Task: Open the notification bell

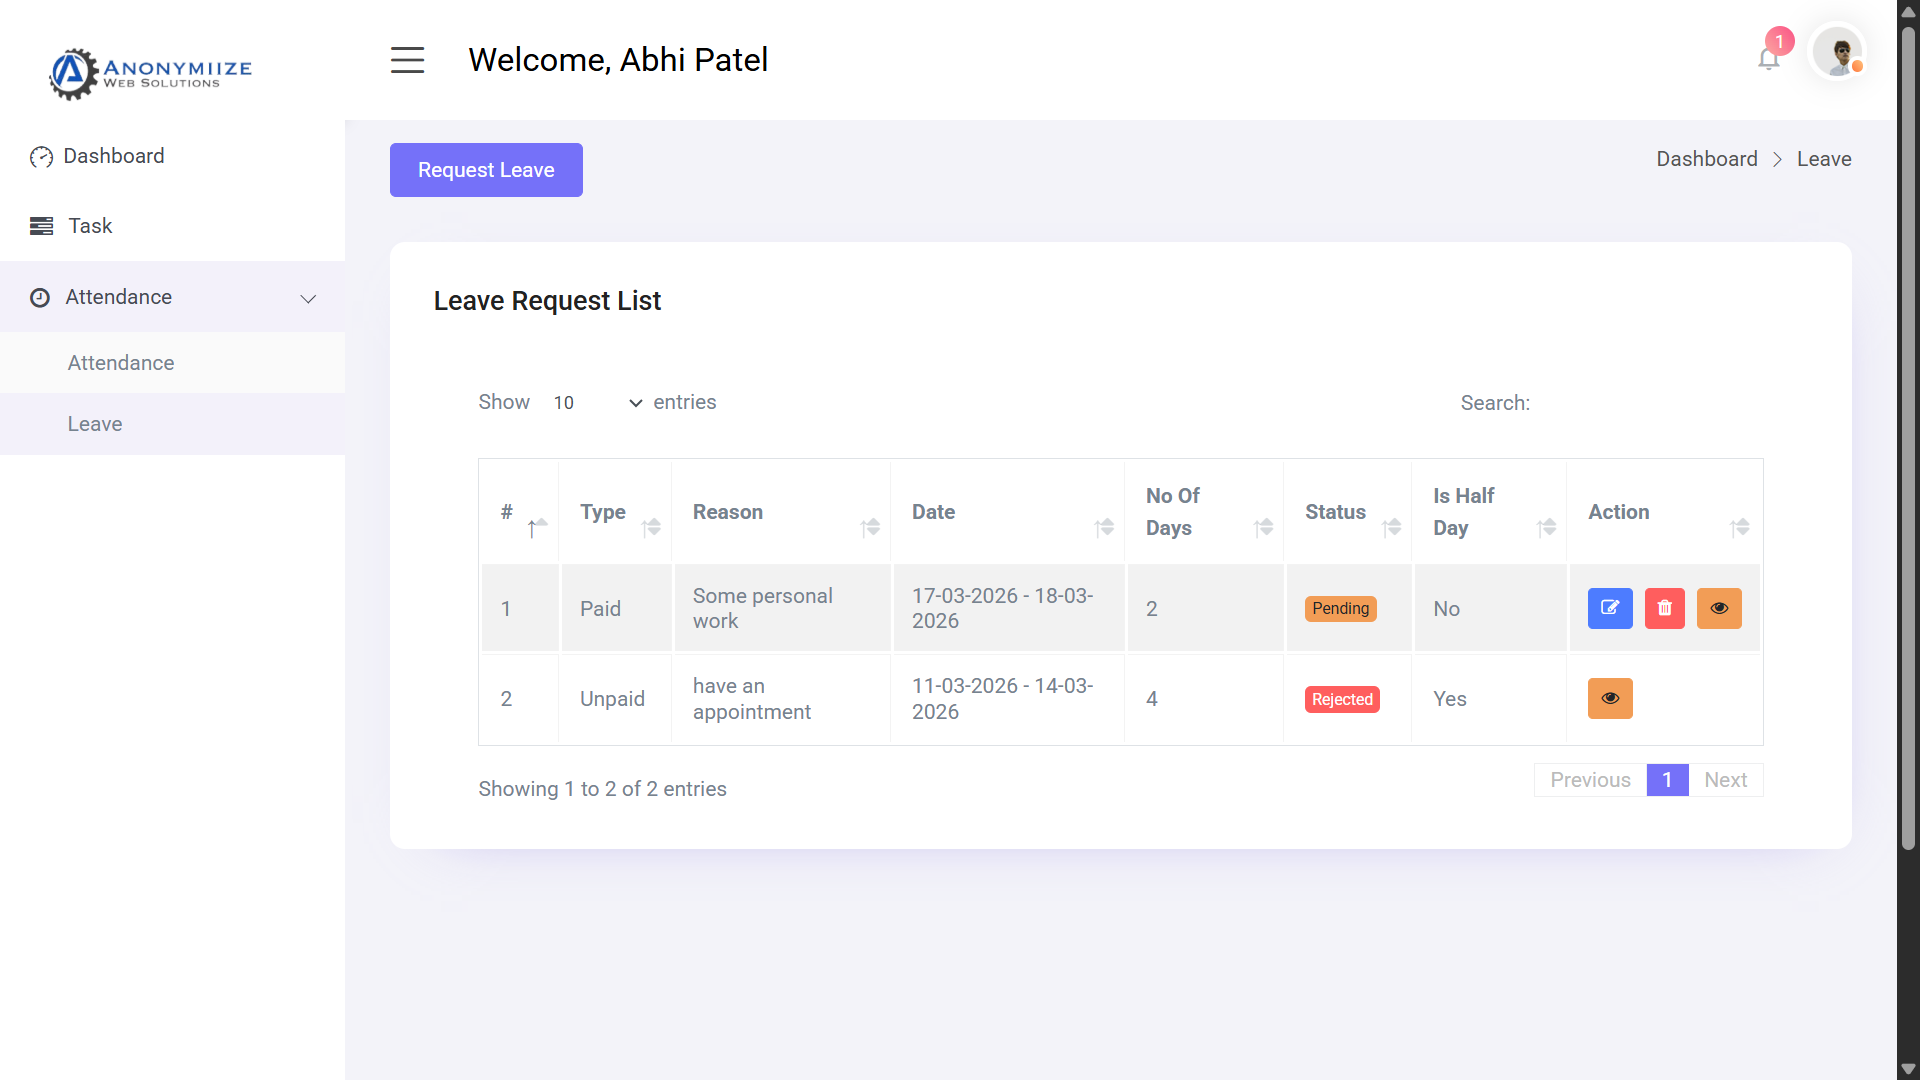Action: (x=1768, y=60)
